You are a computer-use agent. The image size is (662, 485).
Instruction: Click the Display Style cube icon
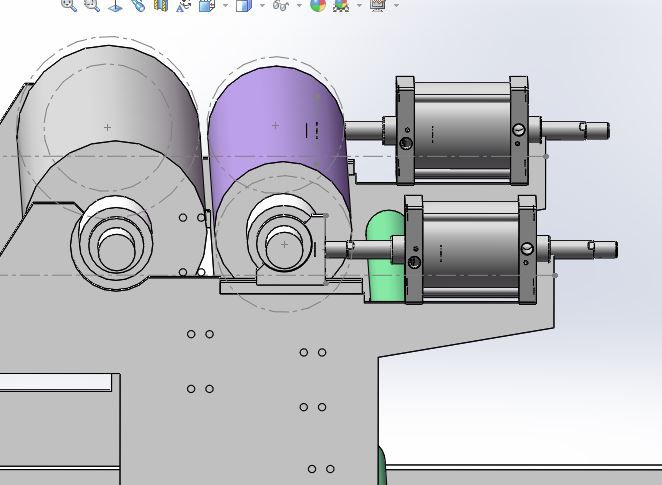click(x=244, y=5)
